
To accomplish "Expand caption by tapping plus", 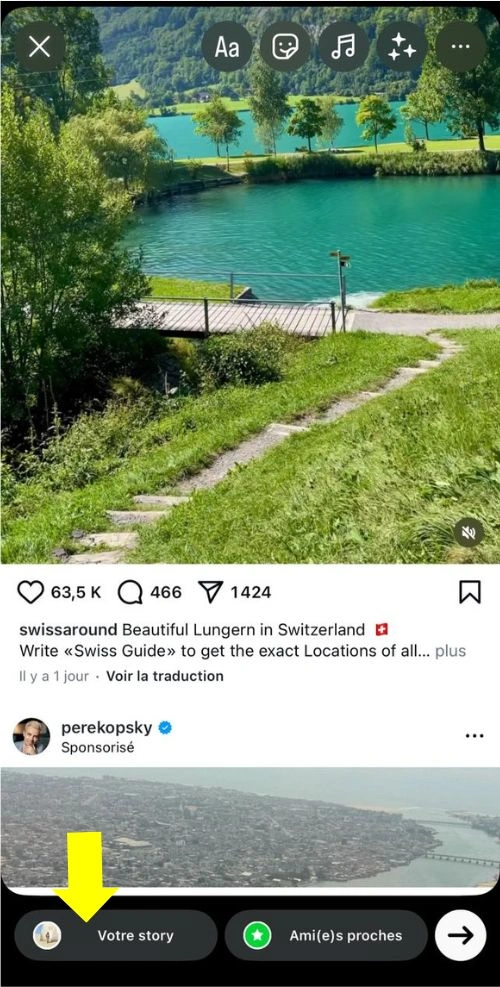I will click(451, 651).
